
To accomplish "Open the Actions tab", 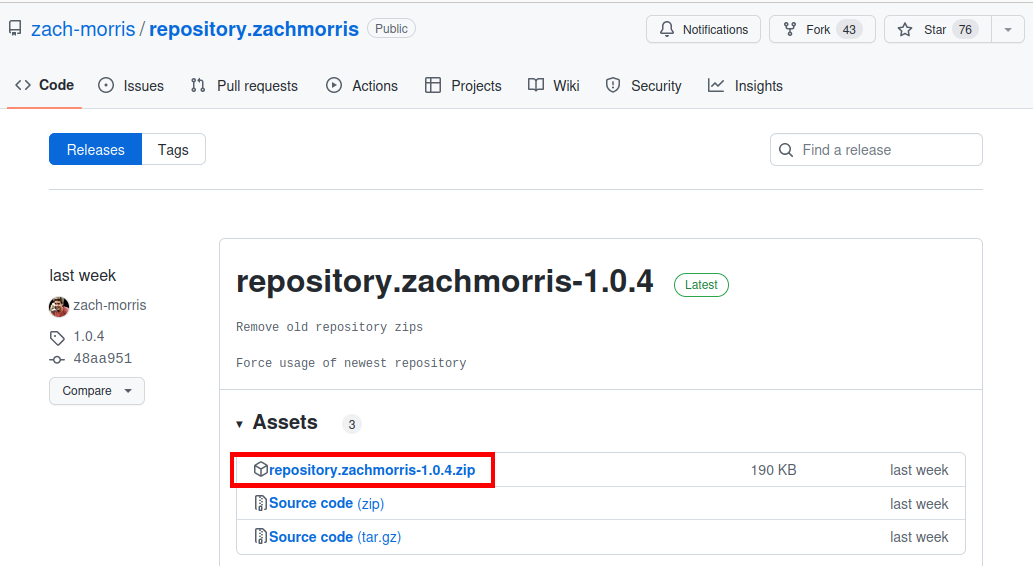I will pyautogui.click(x=362, y=86).
